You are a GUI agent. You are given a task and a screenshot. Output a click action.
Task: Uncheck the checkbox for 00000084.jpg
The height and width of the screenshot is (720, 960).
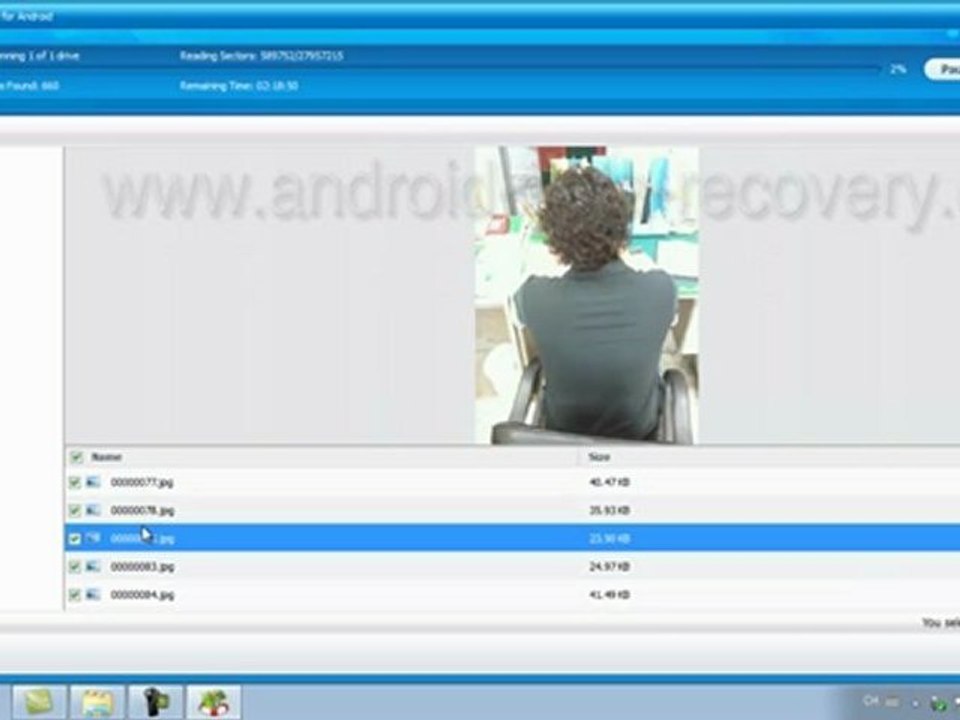point(75,595)
